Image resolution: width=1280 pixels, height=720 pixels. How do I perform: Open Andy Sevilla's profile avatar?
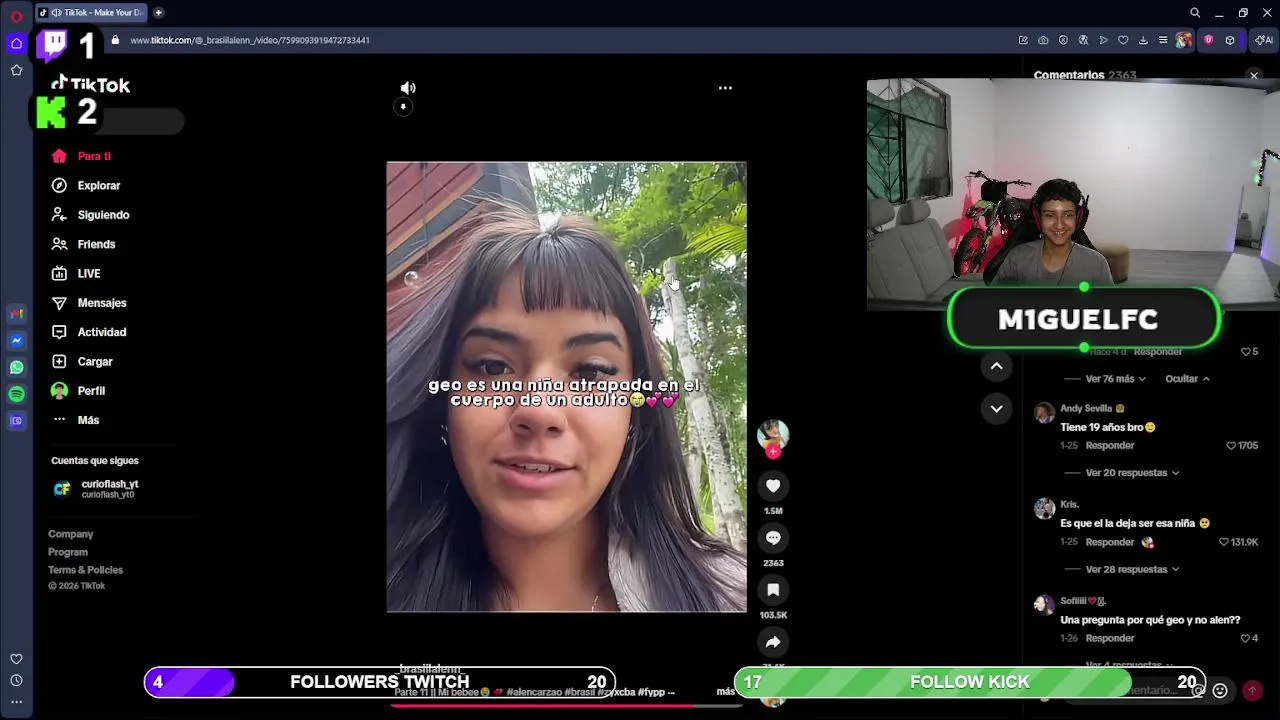pos(1044,413)
